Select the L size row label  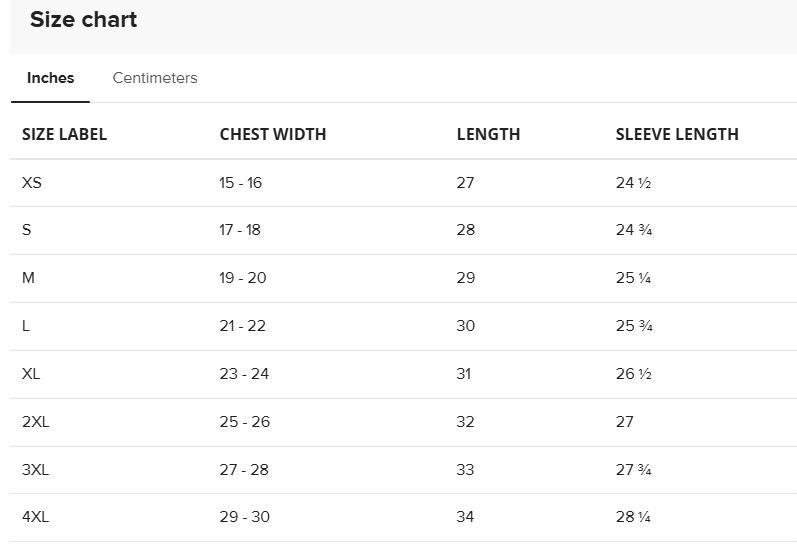tap(26, 326)
